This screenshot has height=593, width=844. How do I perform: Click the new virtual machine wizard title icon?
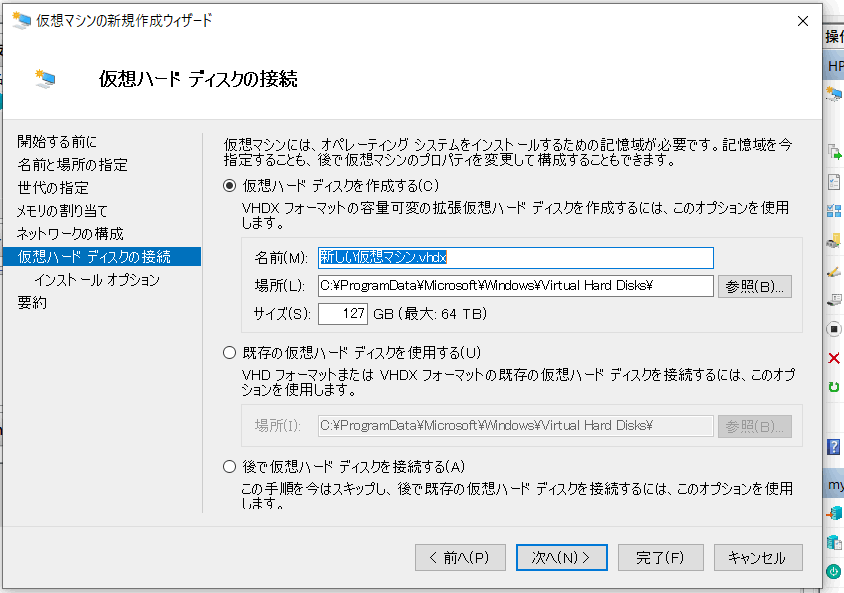pyautogui.click(x=22, y=20)
